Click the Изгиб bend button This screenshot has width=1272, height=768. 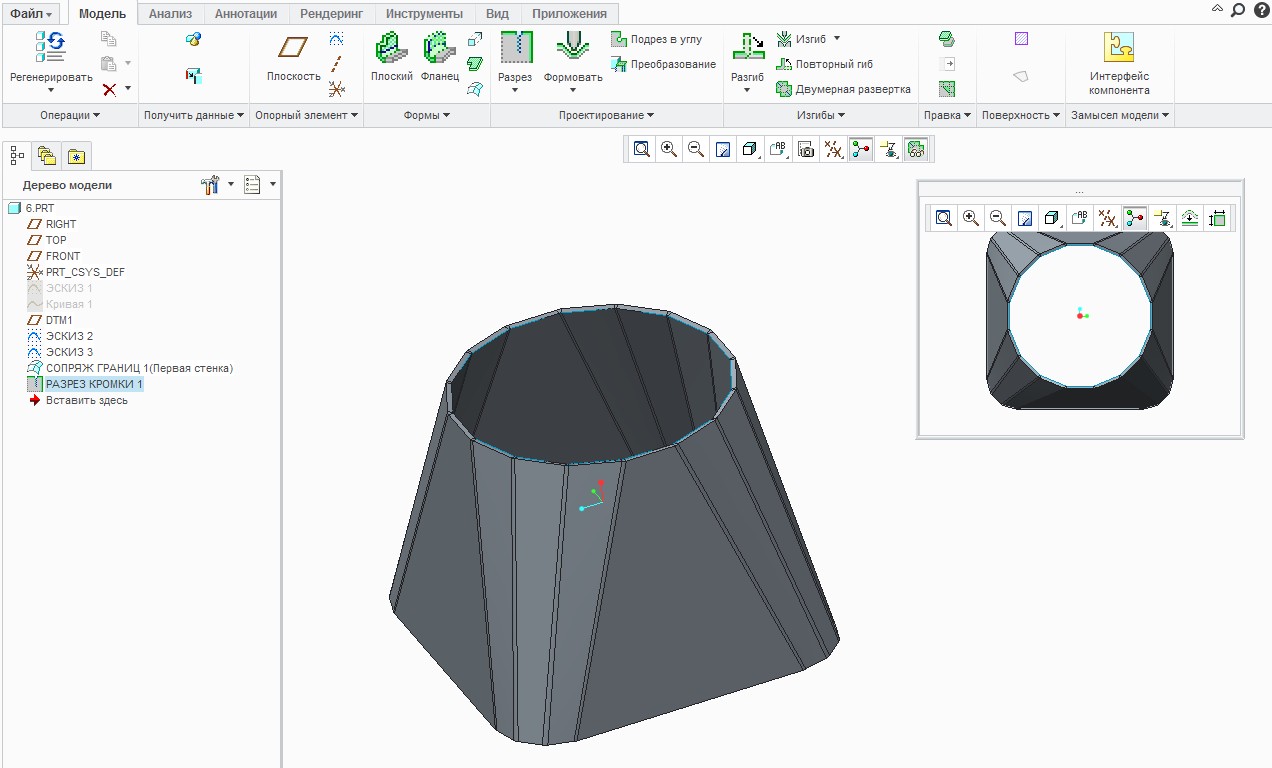tap(808, 39)
